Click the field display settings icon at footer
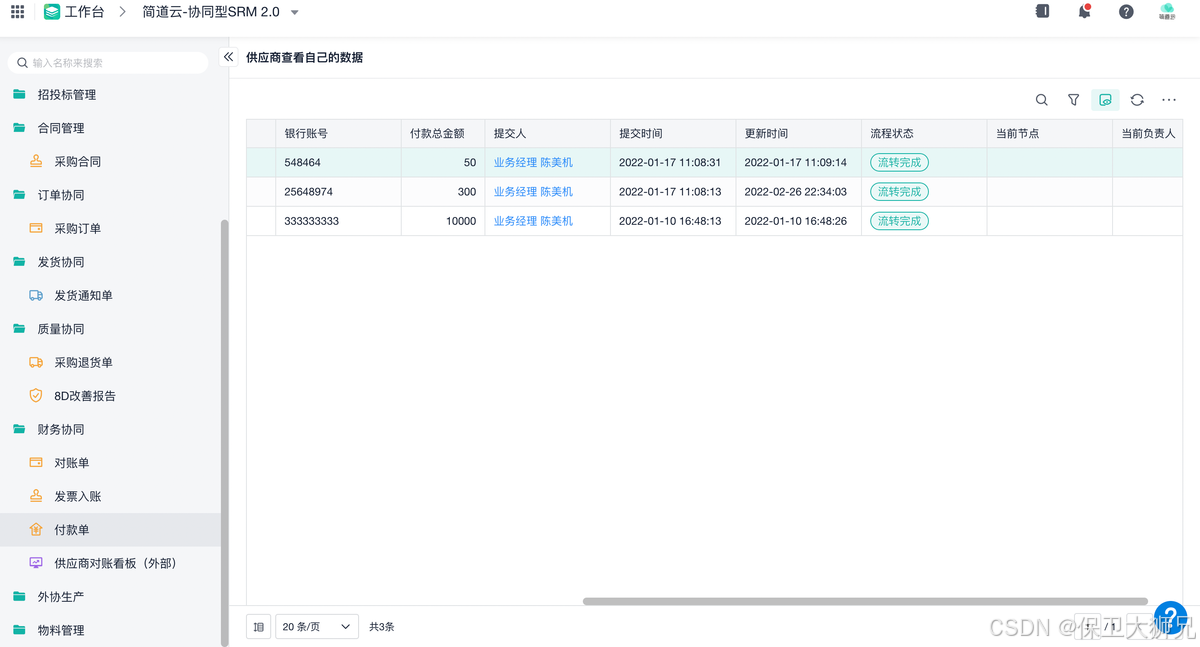This screenshot has width=1200, height=647. point(259,627)
